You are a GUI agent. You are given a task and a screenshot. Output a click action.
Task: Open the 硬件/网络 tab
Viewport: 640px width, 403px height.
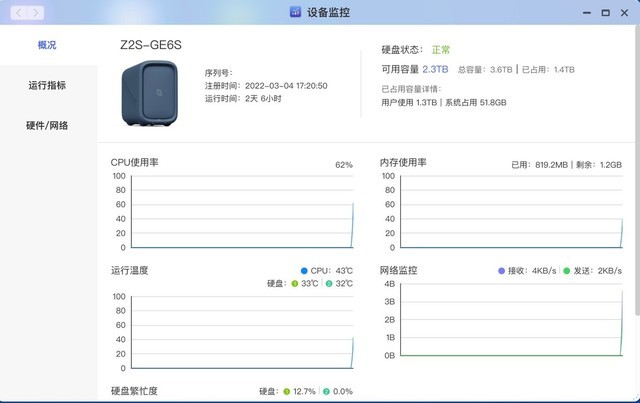[47, 125]
